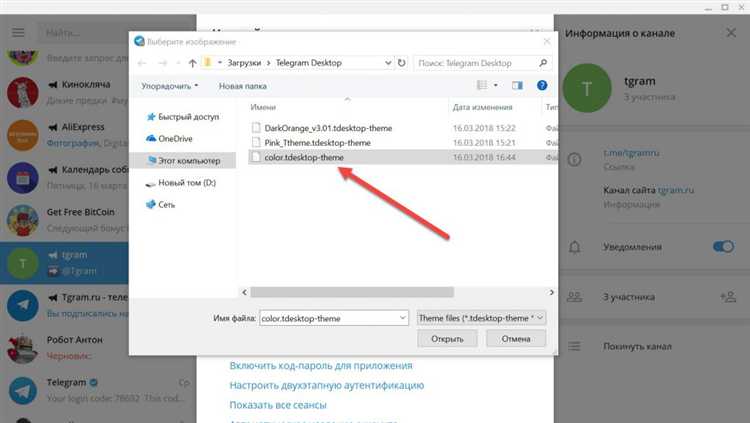Click notifications bell icon
This screenshot has height=423, width=750.
(574, 247)
